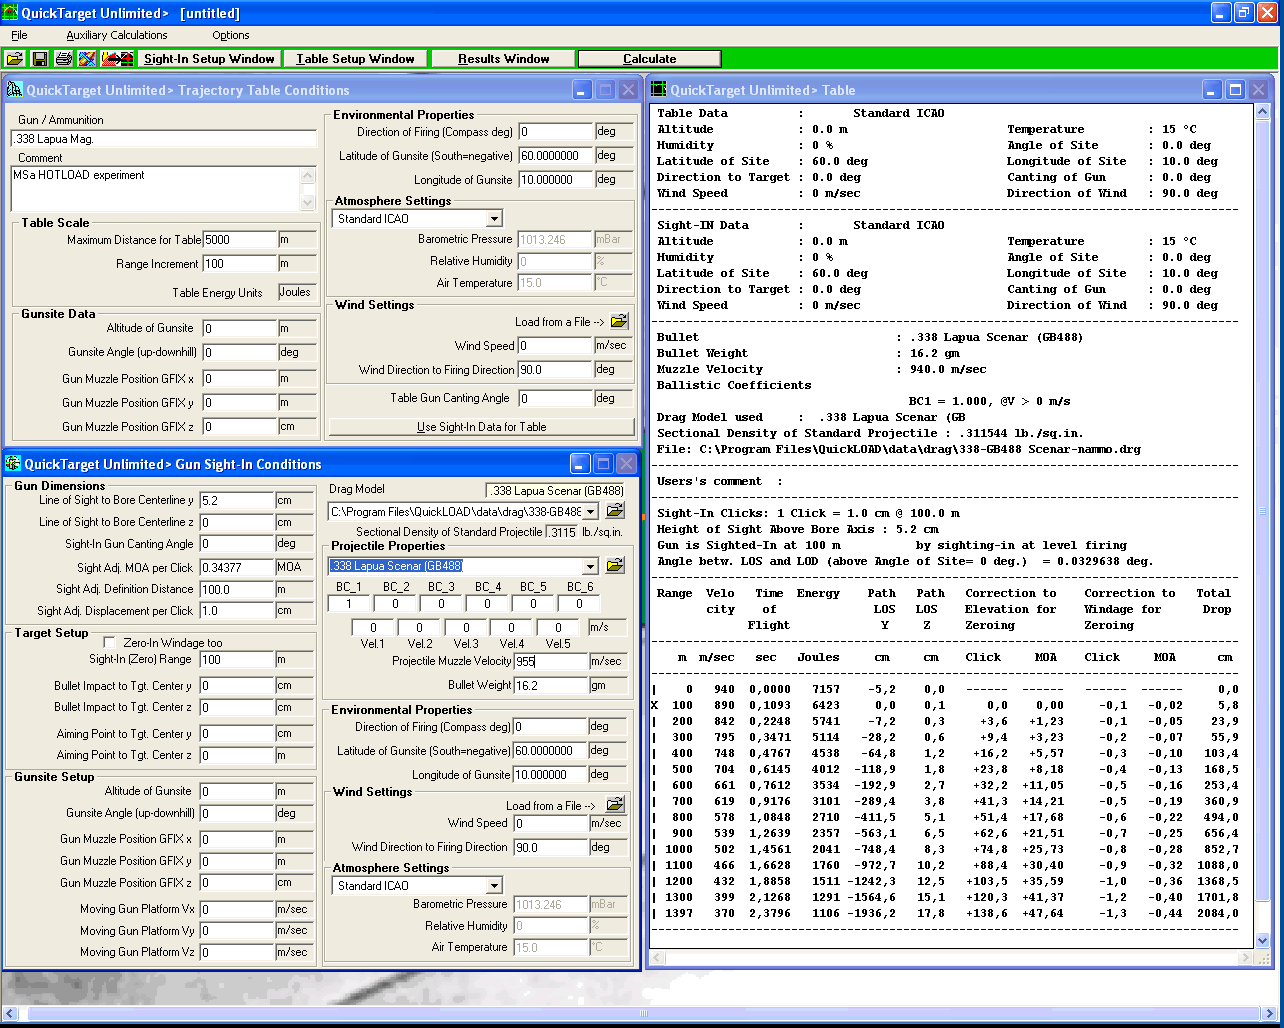Click the printer icon in the toolbar
The width and height of the screenshot is (1284, 1028).
64,59
